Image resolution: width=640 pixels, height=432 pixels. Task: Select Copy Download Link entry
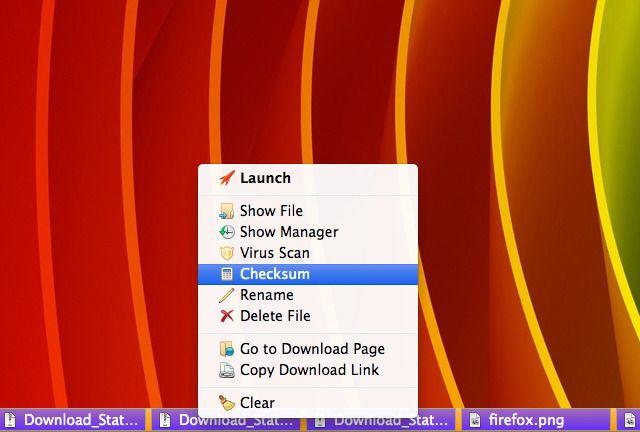click(x=308, y=370)
